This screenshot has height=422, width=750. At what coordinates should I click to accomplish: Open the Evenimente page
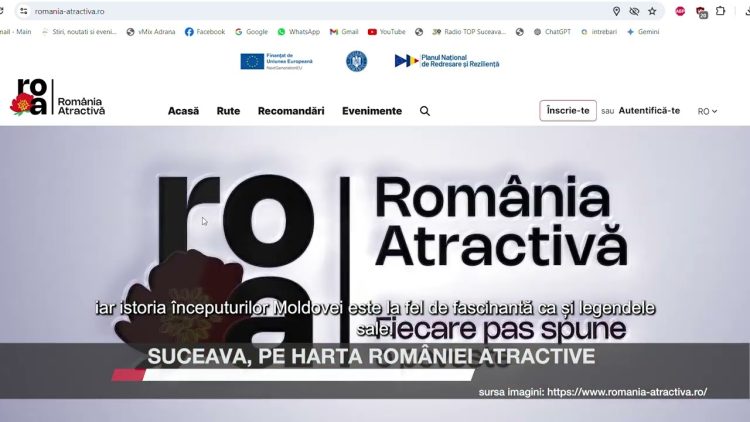pos(372,111)
